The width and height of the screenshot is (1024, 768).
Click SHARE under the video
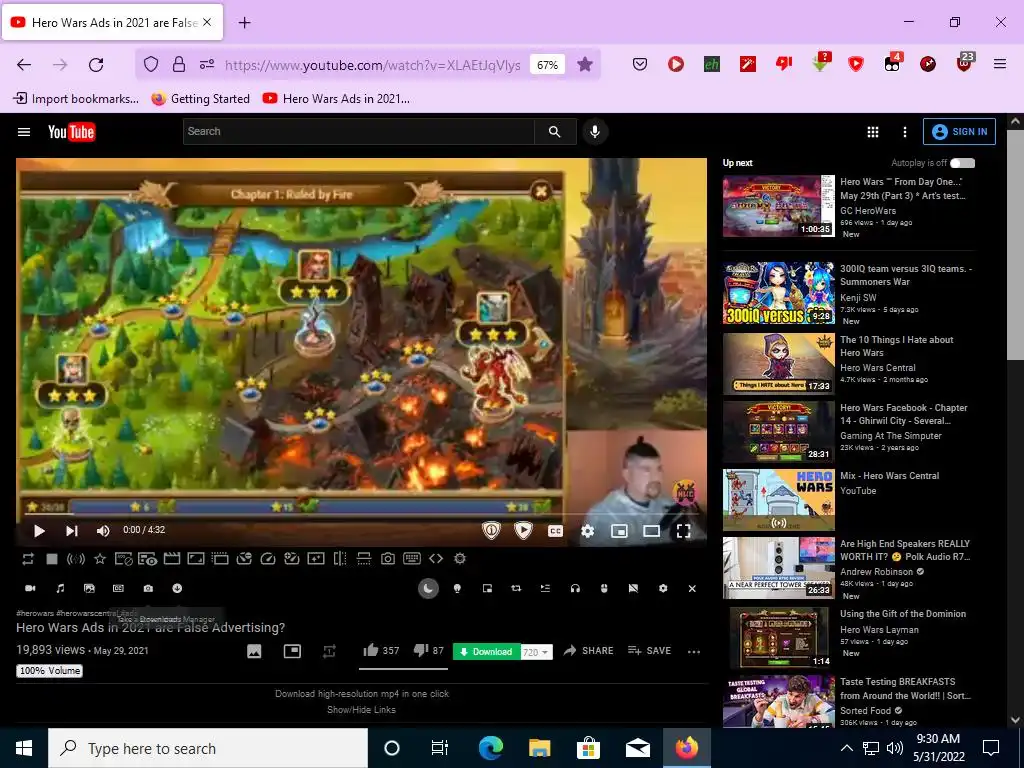588,650
